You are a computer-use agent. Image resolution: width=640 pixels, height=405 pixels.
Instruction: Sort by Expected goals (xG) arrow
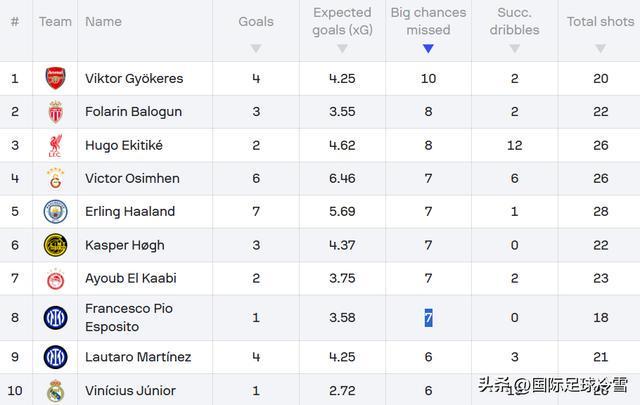[342, 48]
